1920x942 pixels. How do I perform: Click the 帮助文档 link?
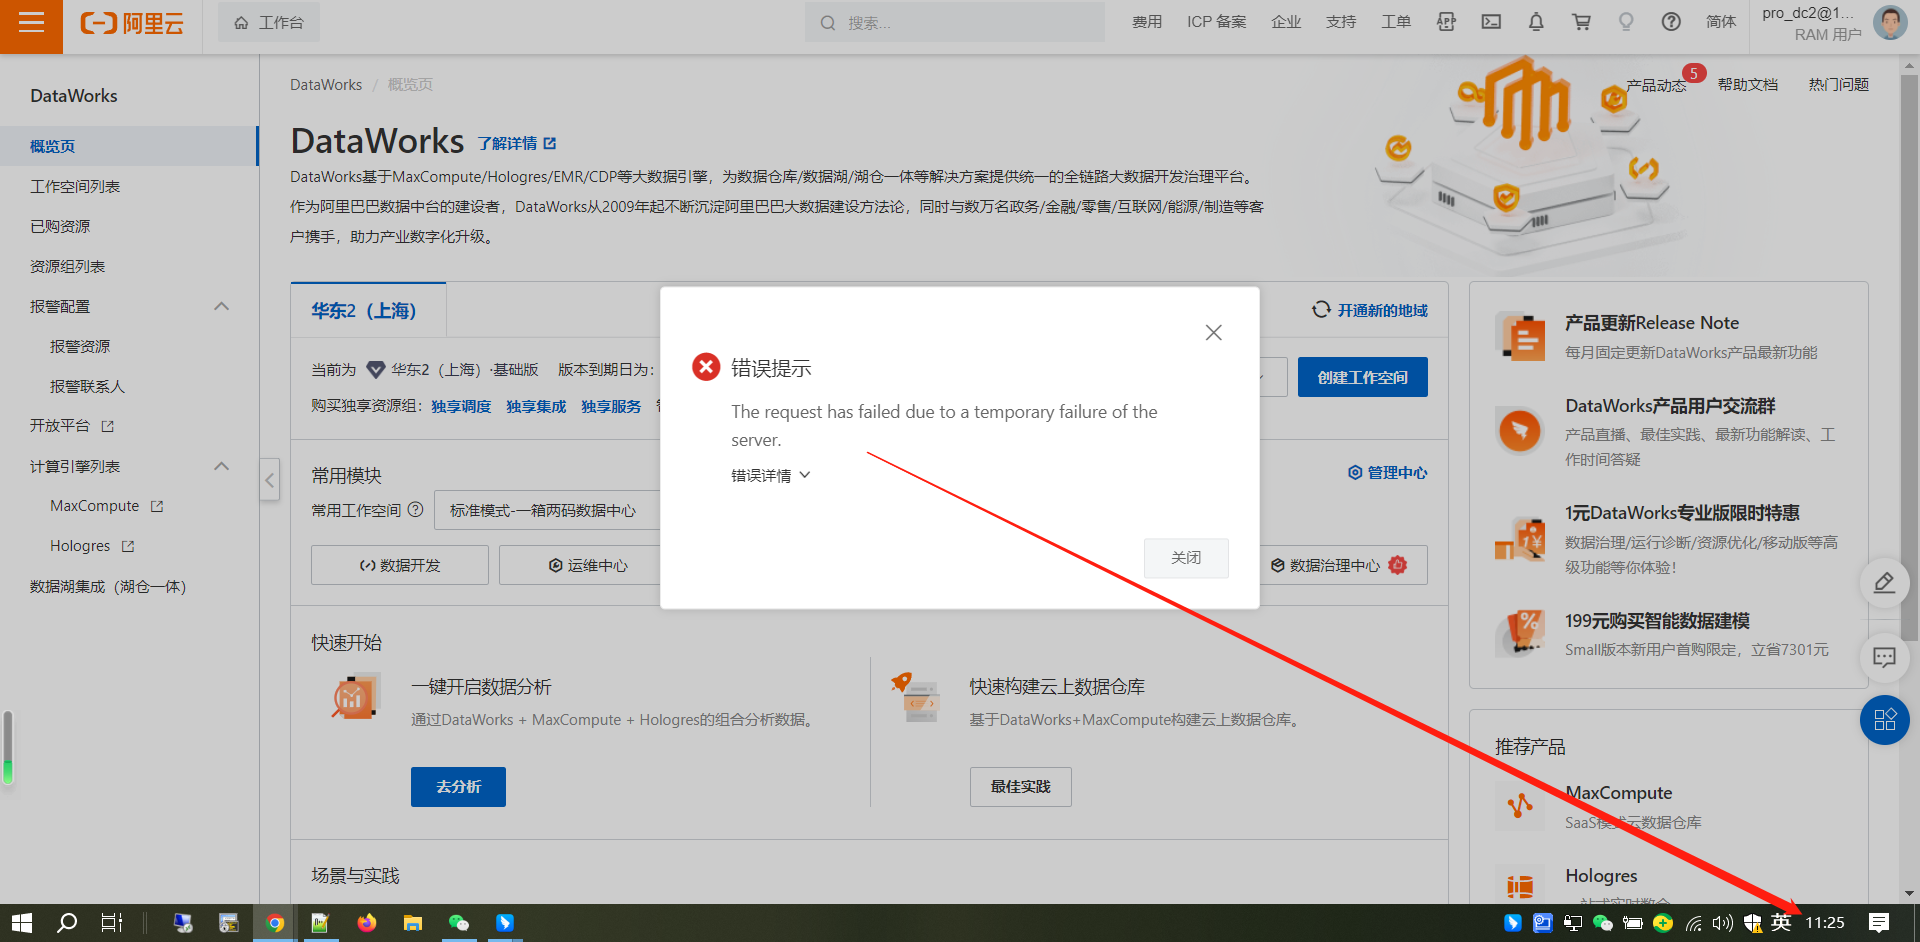point(1747,85)
